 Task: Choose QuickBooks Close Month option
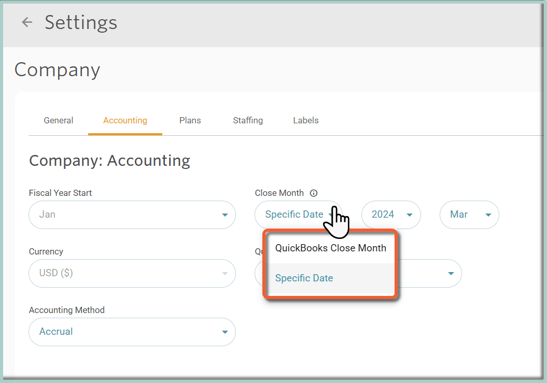click(x=330, y=248)
